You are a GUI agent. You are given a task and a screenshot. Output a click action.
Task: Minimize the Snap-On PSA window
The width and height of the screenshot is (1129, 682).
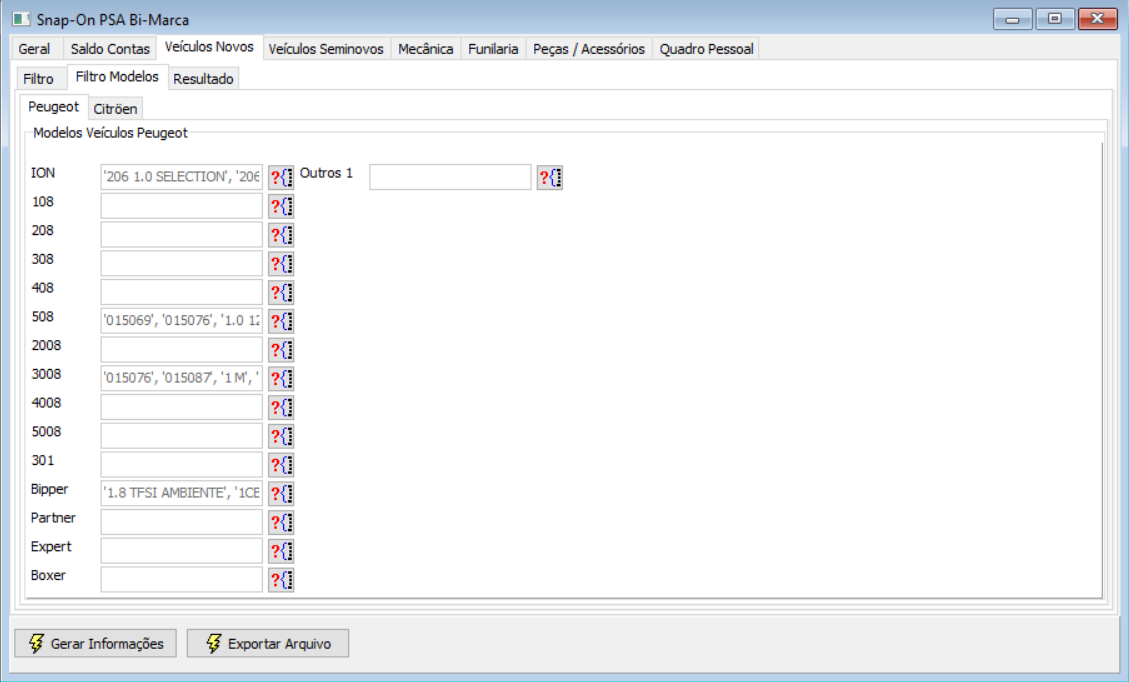1012,19
